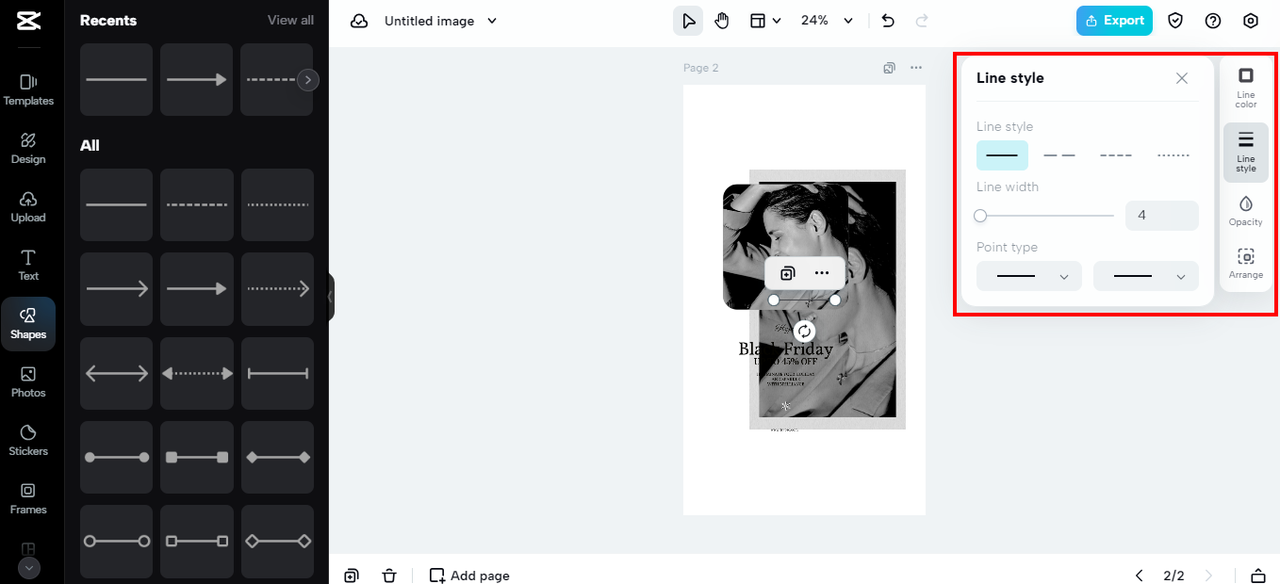The width and height of the screenshot is (1280, 584).
Task: Open the Arrange option
Action: coord(1246,264)
